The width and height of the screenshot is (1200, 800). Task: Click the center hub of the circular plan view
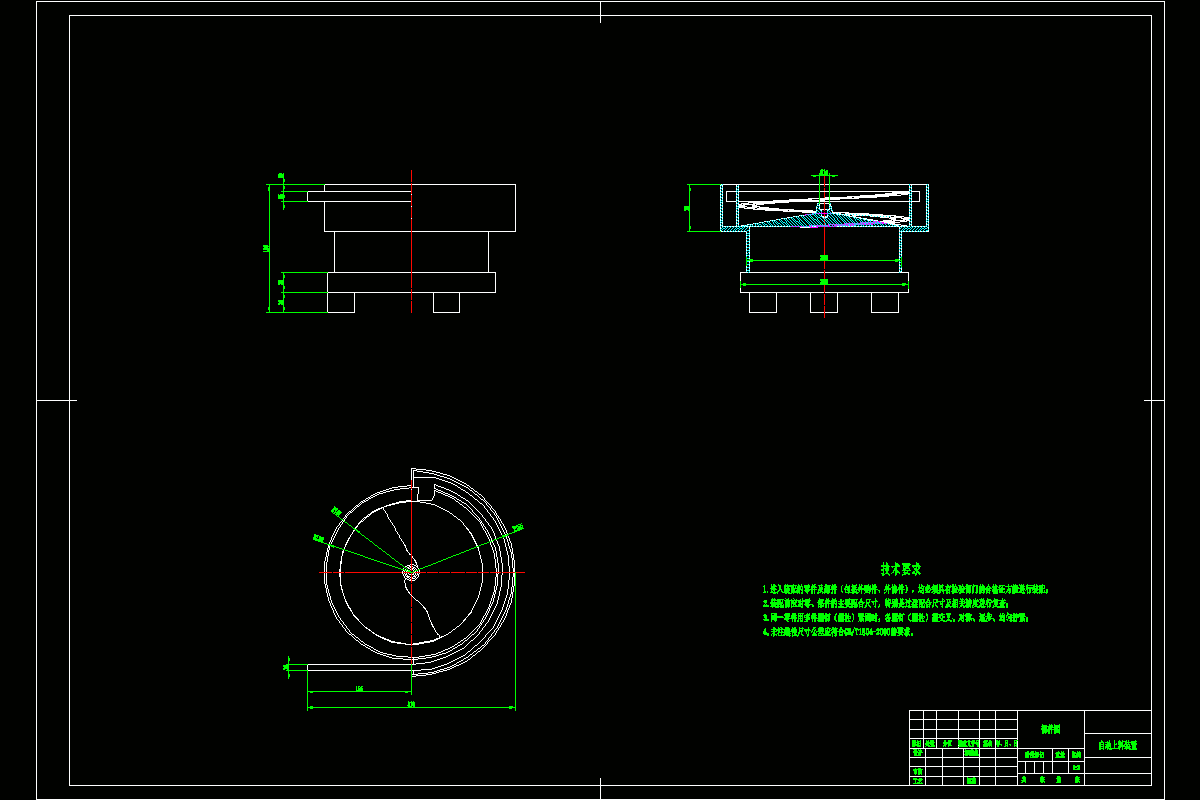click(411, 571)
